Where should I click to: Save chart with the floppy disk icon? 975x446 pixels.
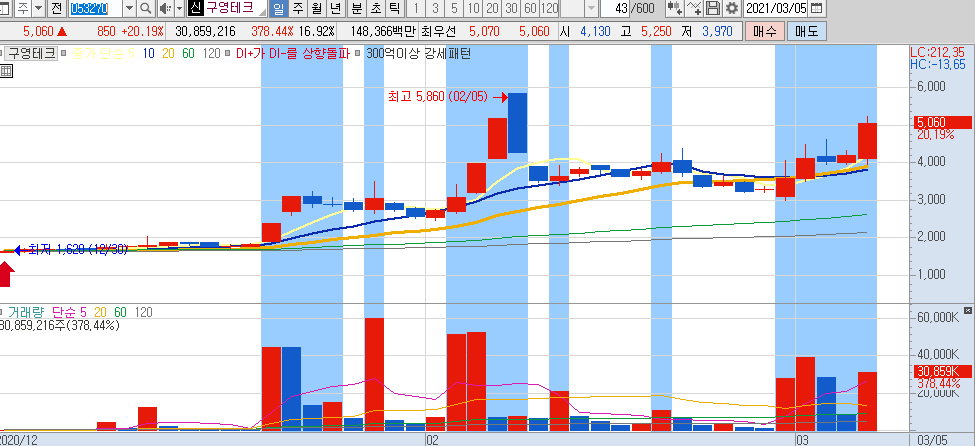coord(714,9)
